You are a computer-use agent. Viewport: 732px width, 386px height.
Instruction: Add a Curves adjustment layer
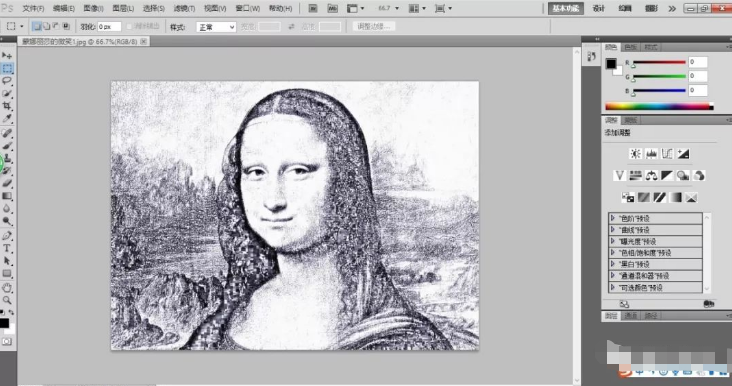(x=667, y=154)
